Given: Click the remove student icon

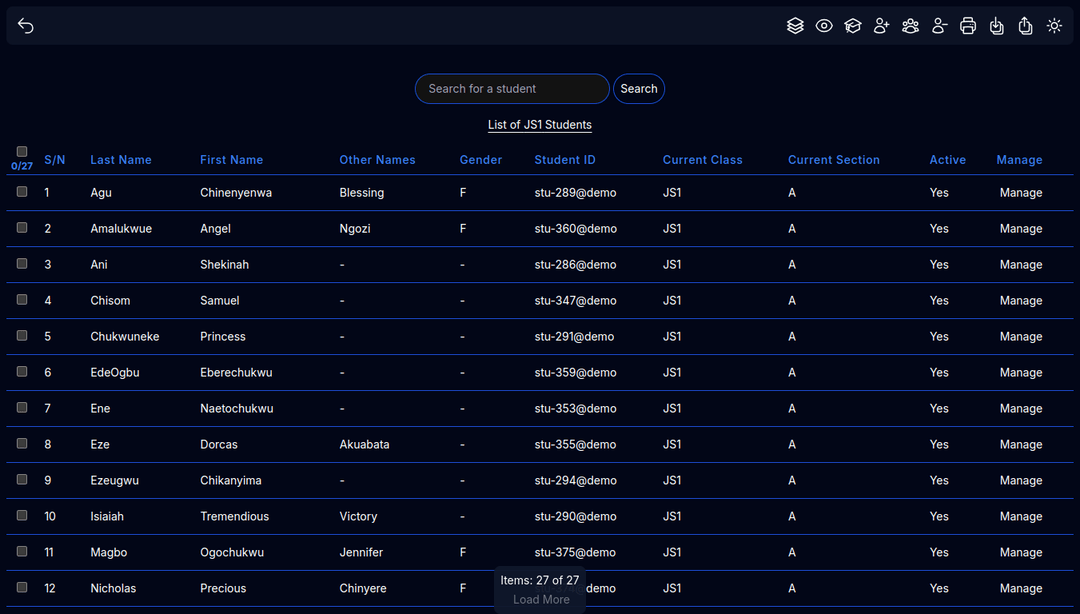Looking at the screenshot, I should (939, 26).
